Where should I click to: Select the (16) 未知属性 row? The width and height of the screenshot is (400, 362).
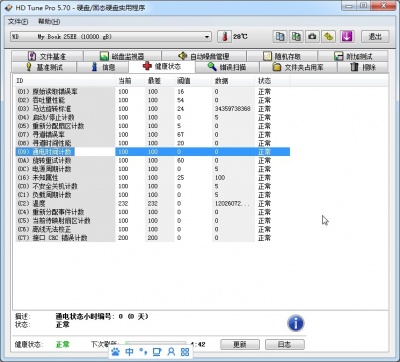coord(153,178)
